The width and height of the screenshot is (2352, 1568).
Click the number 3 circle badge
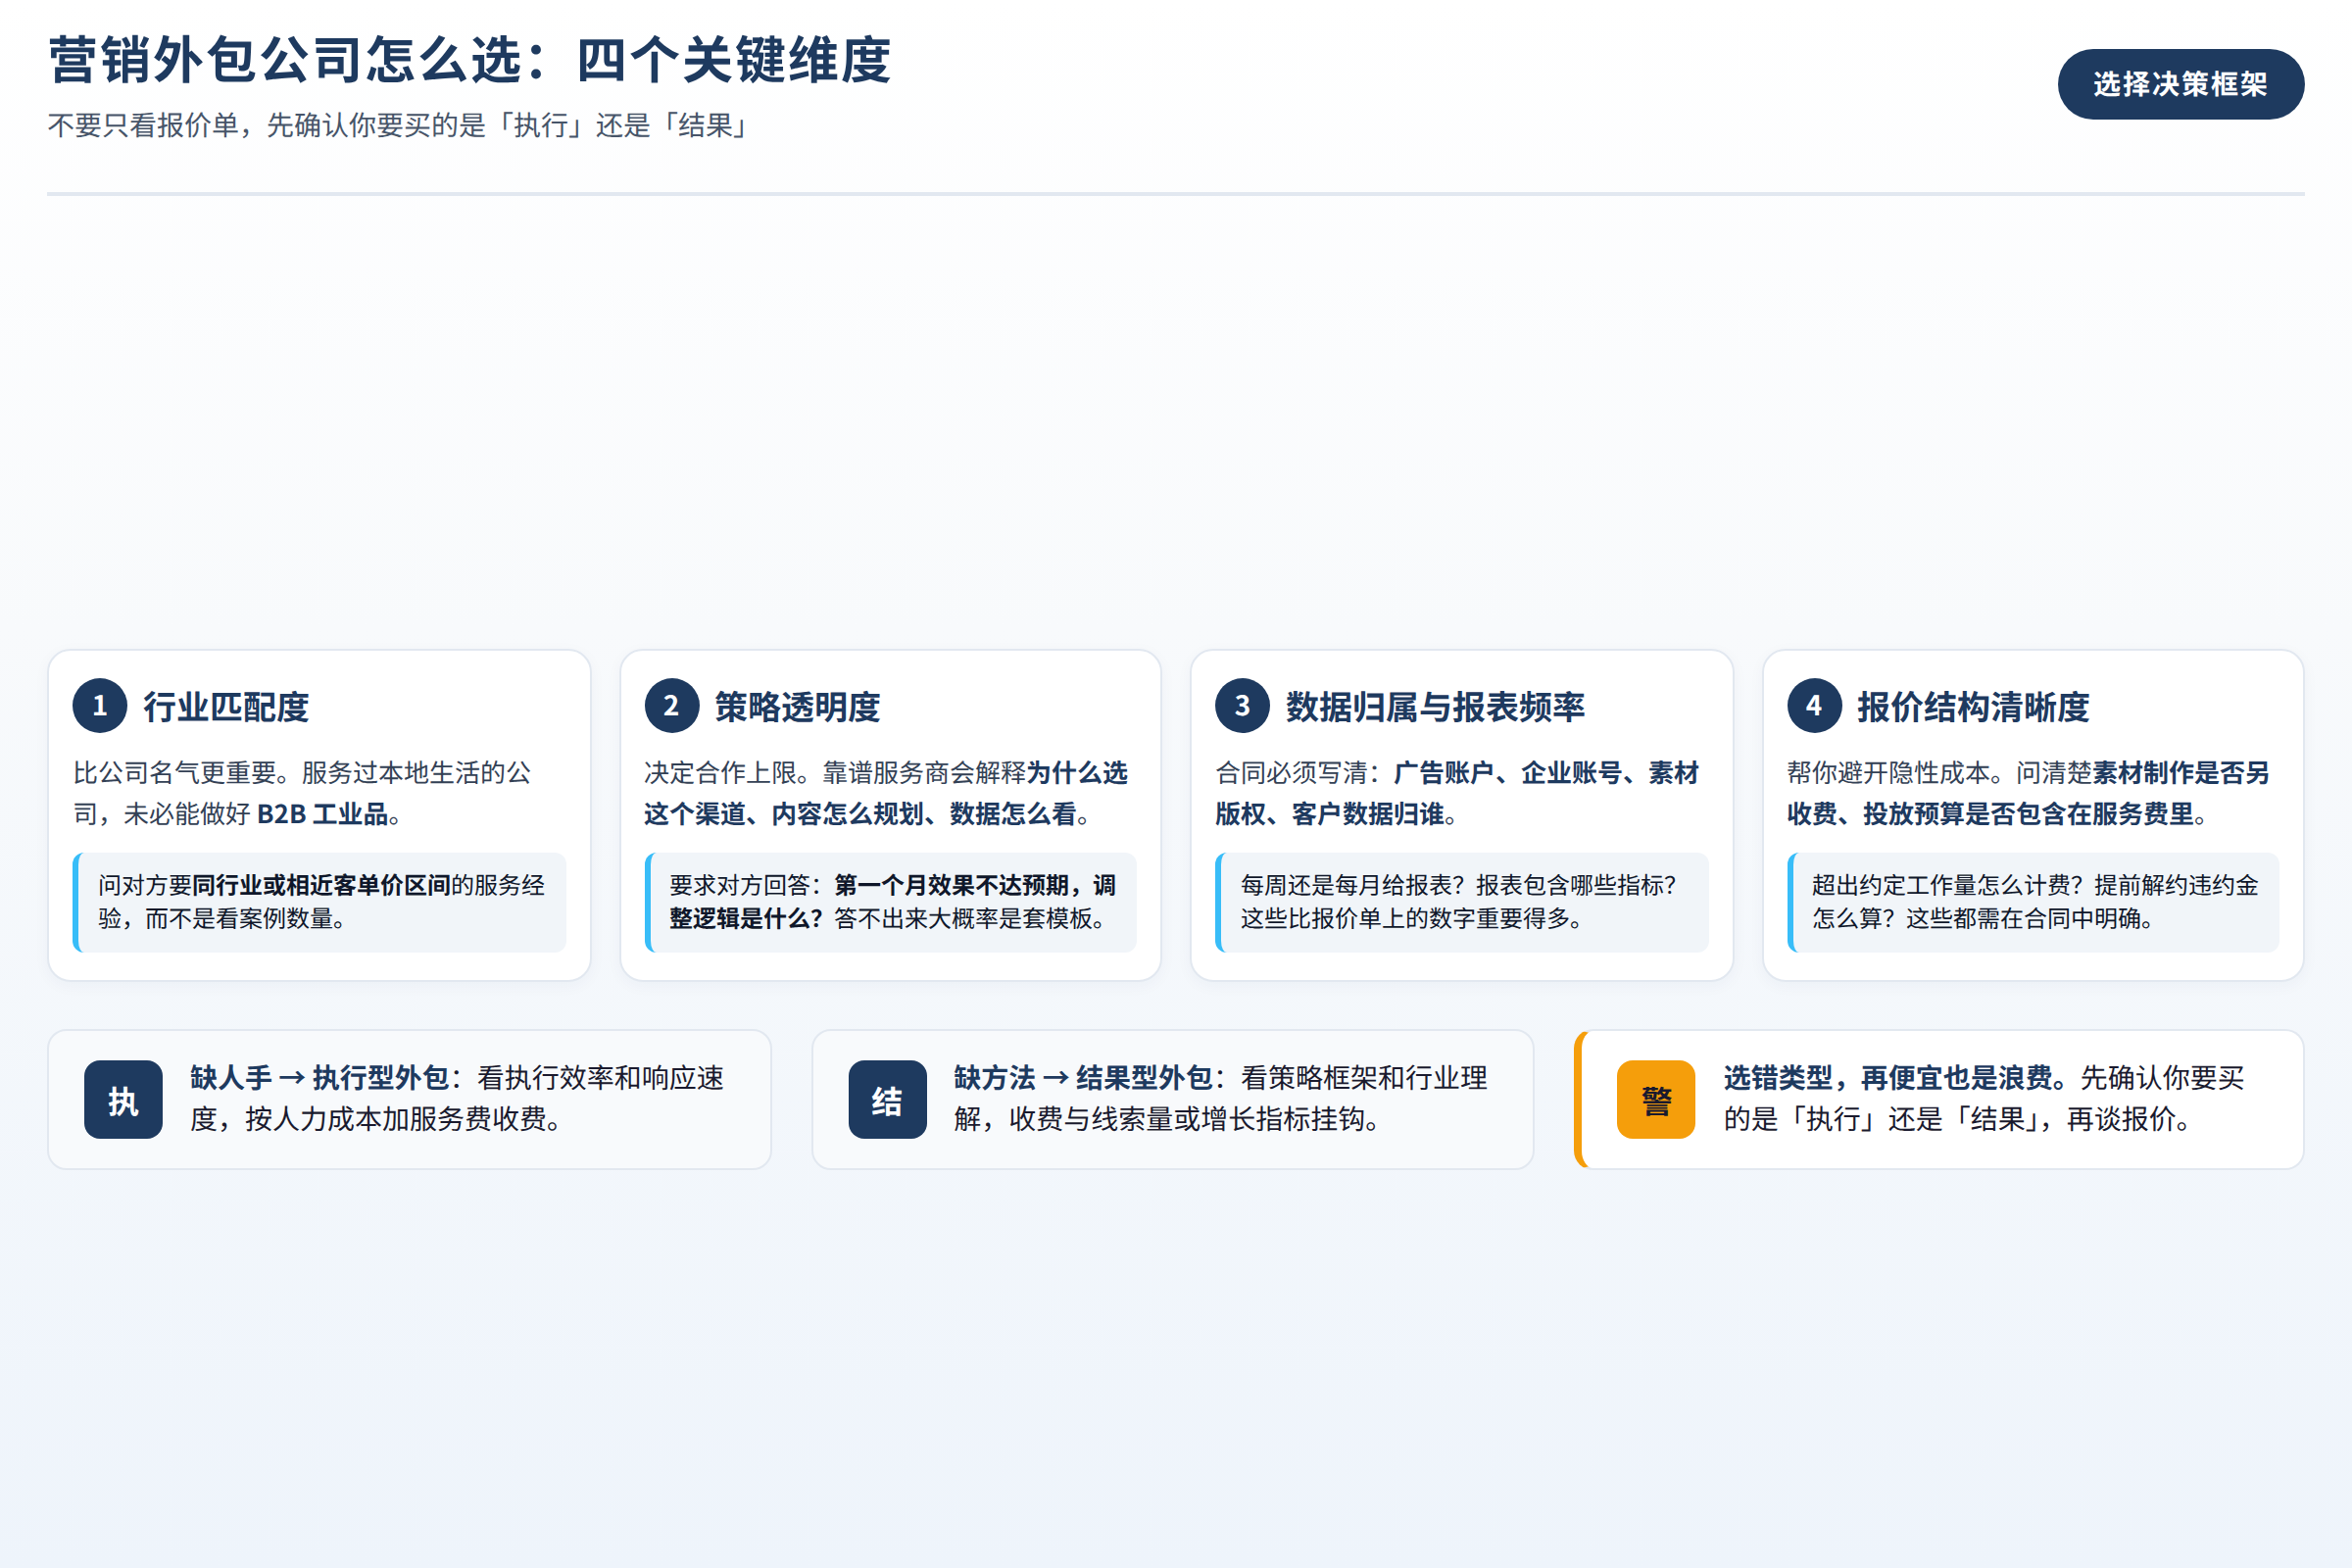[x=1242, y=706]
